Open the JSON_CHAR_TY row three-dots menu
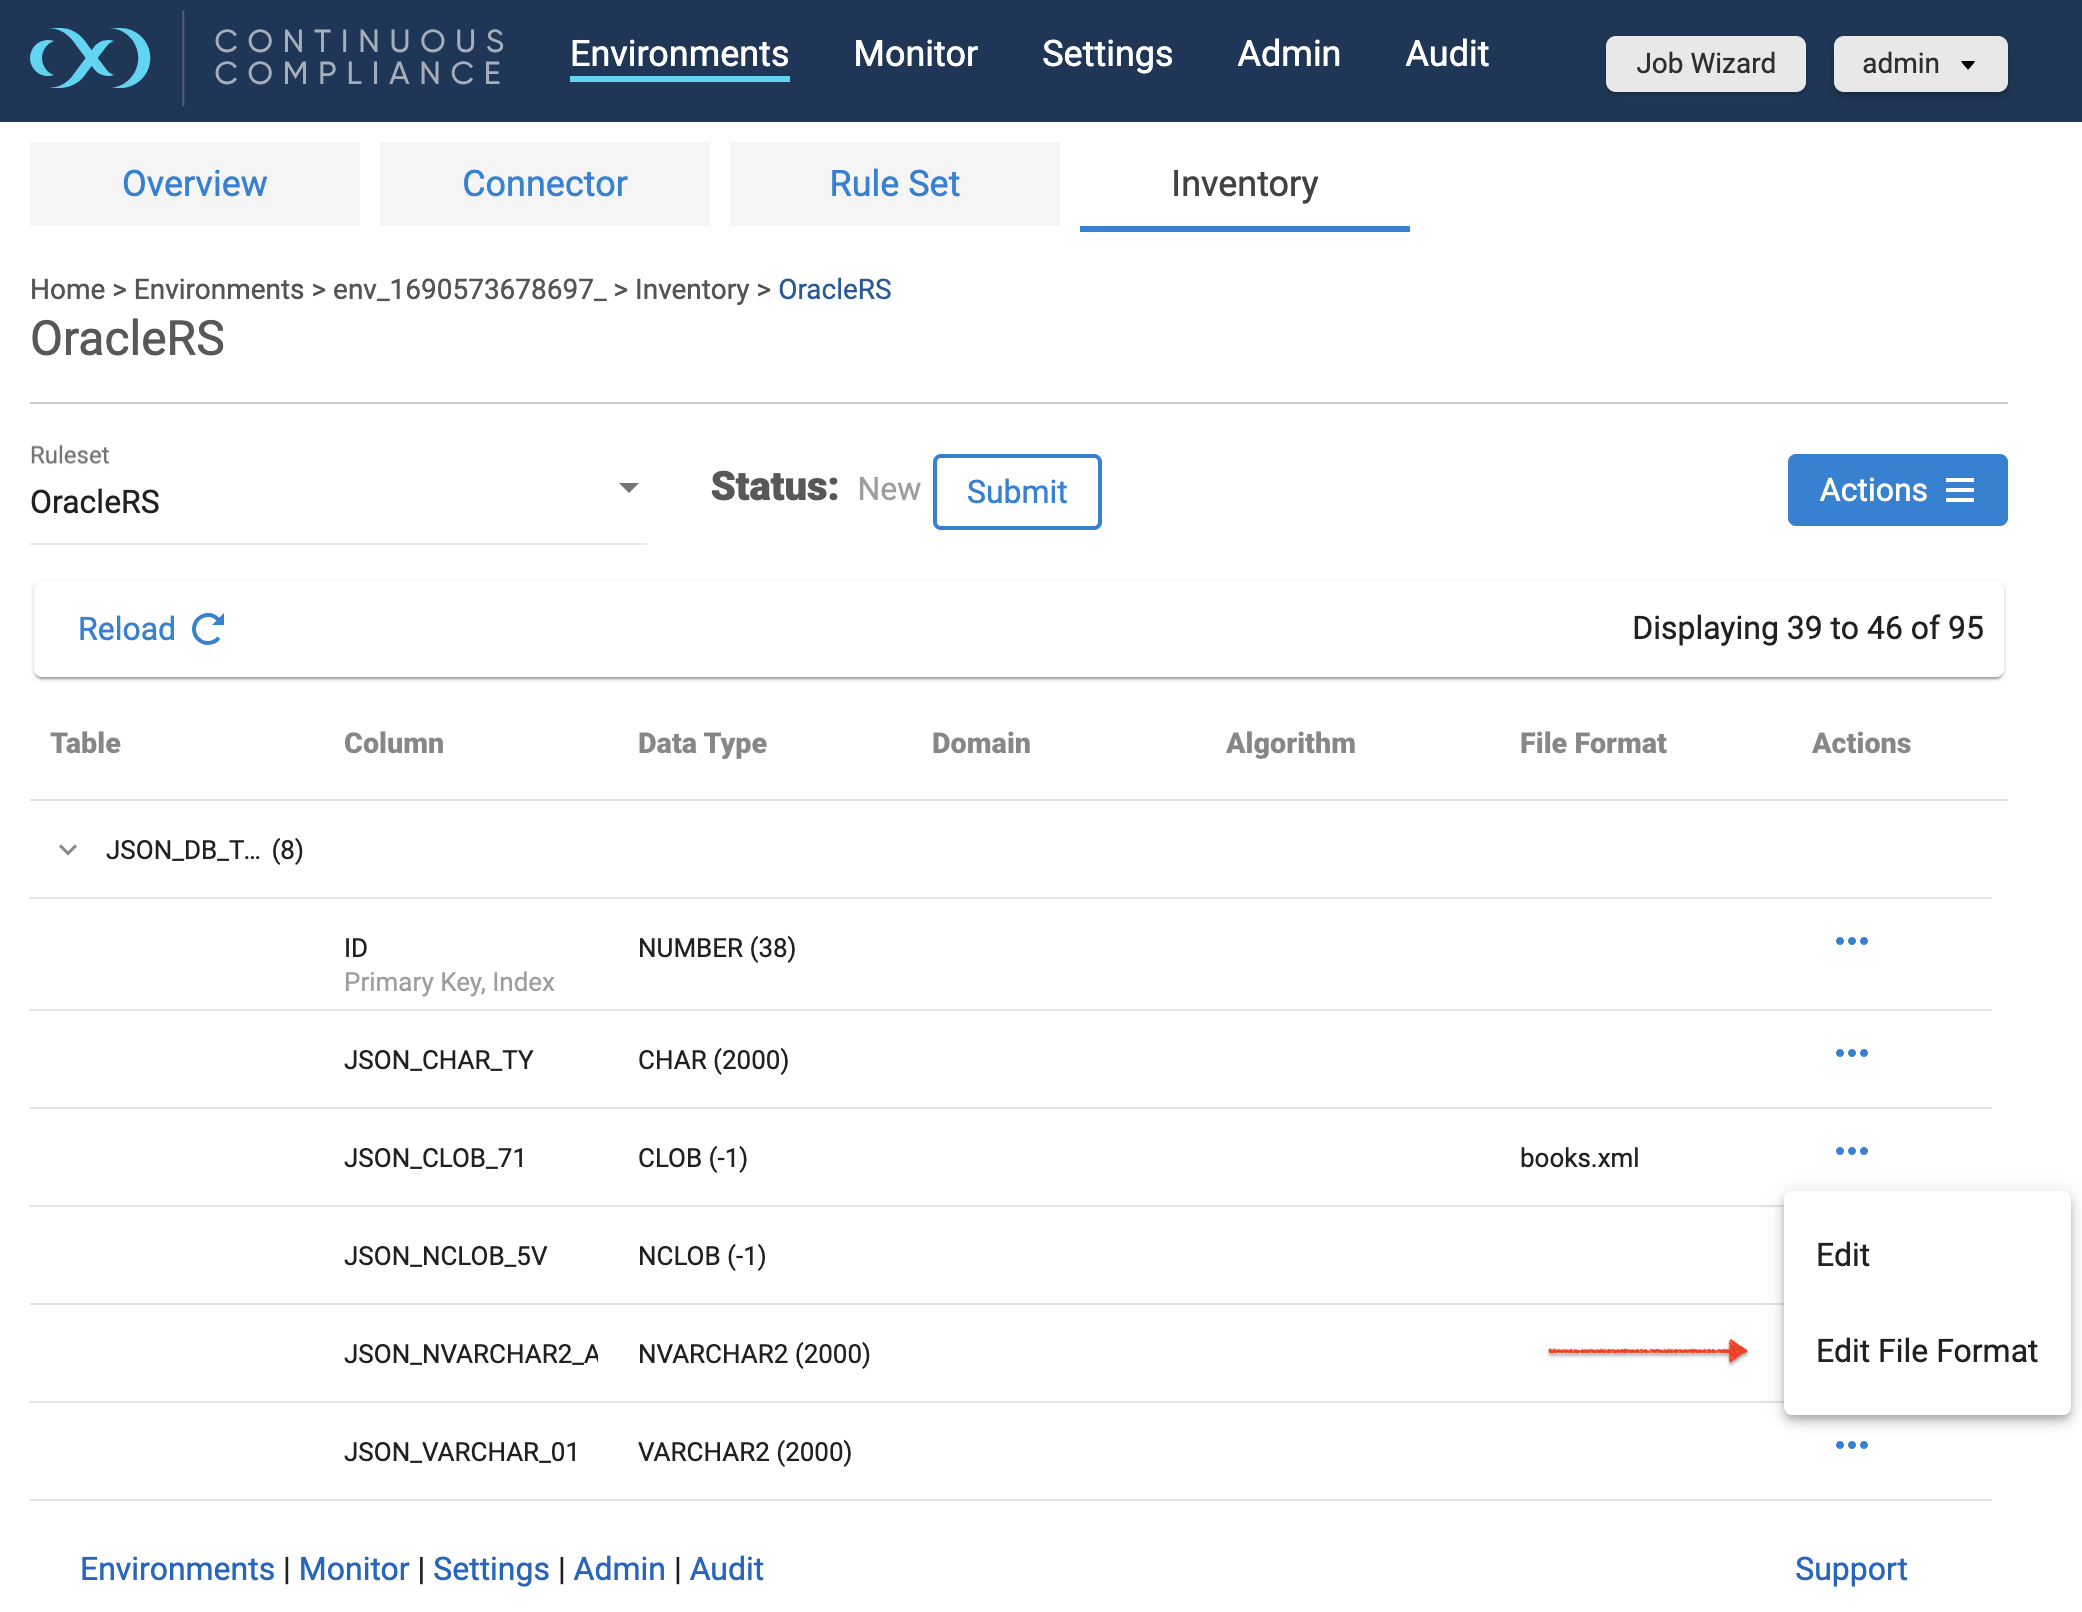This screenshot has width=2082, height=1612. click(x=1851, y=1053)
